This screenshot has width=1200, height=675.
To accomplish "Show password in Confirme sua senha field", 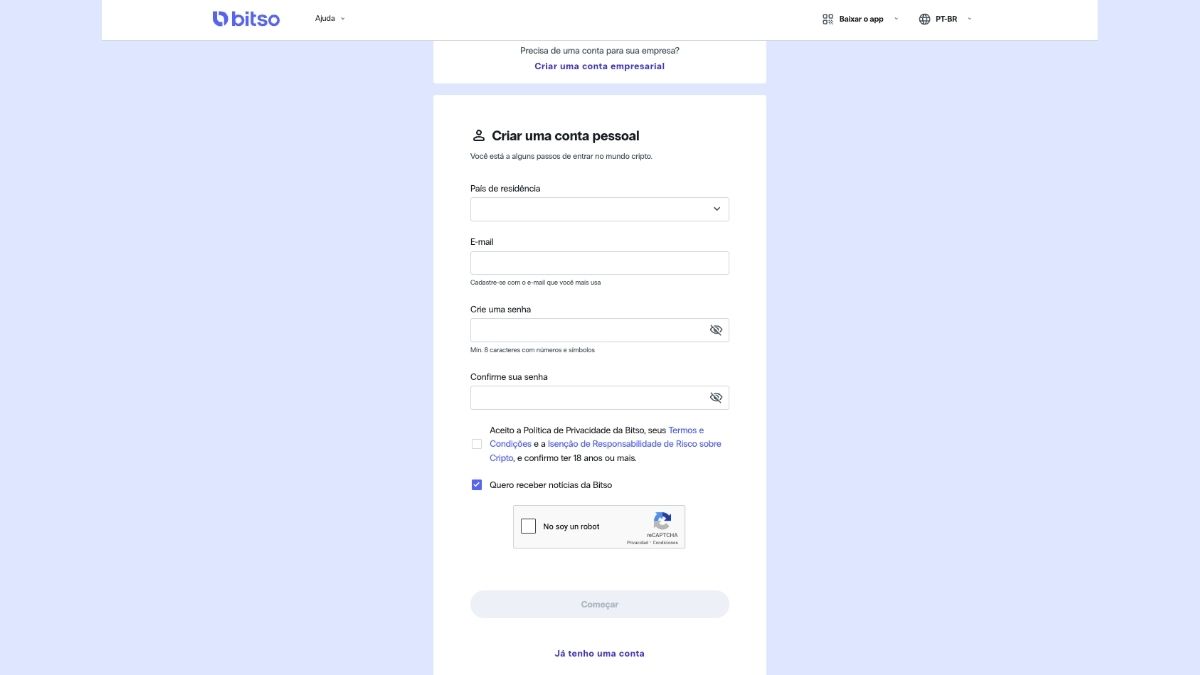I will tap(716, 397).
